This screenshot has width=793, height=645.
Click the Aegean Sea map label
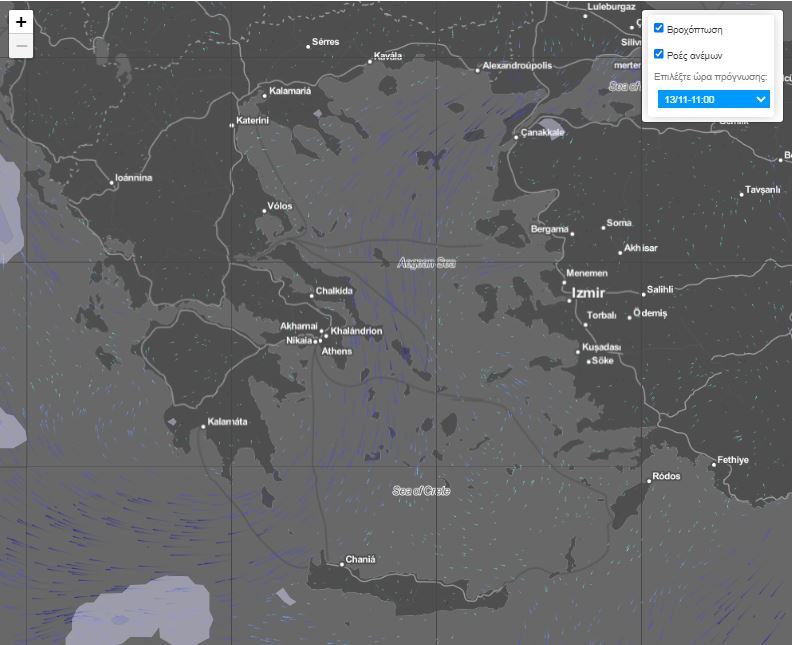pyautogui.click(x=426, y=263)
